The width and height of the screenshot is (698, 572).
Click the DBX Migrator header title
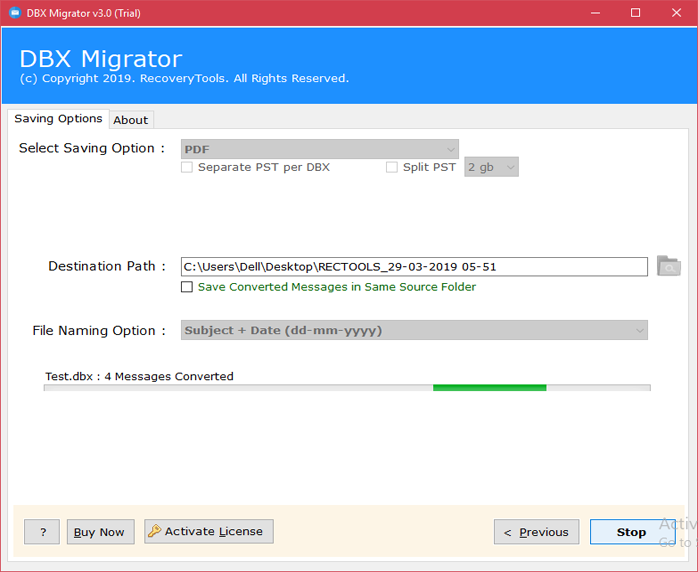(101, 59)
